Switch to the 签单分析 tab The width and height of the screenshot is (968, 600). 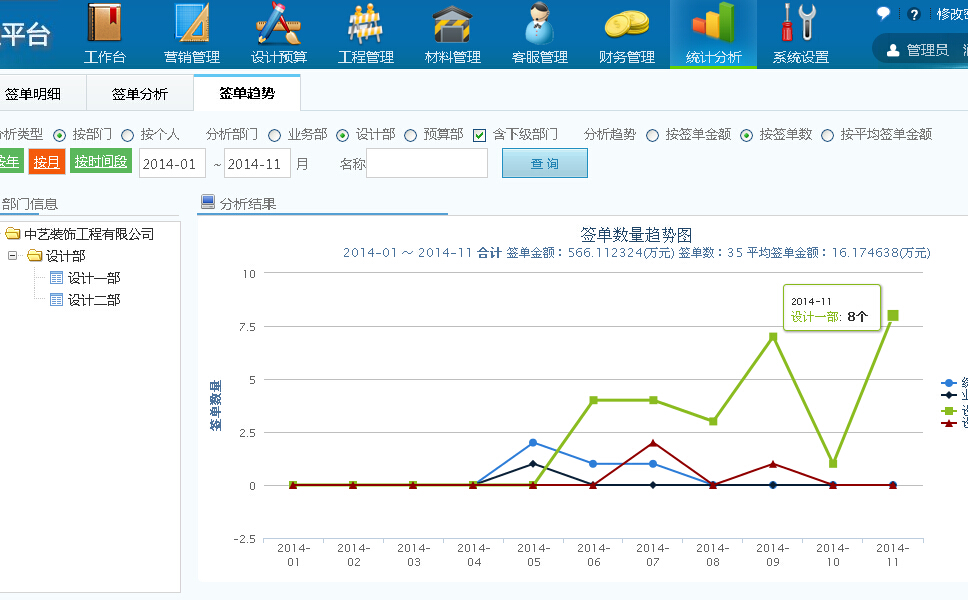coord(140,95)
